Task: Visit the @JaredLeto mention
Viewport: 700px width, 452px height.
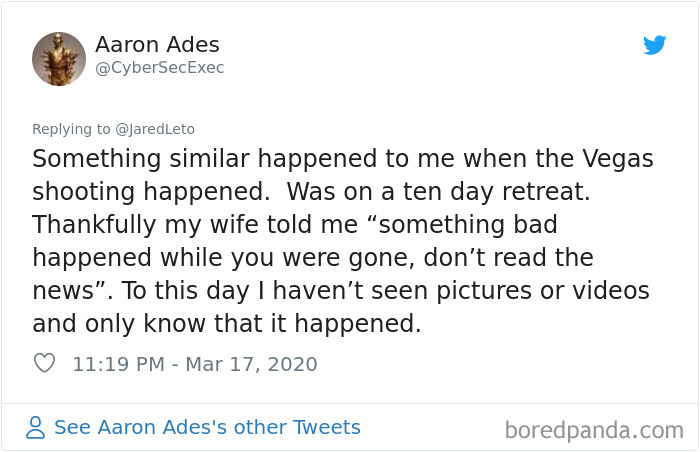Action: tap(156, 128)
